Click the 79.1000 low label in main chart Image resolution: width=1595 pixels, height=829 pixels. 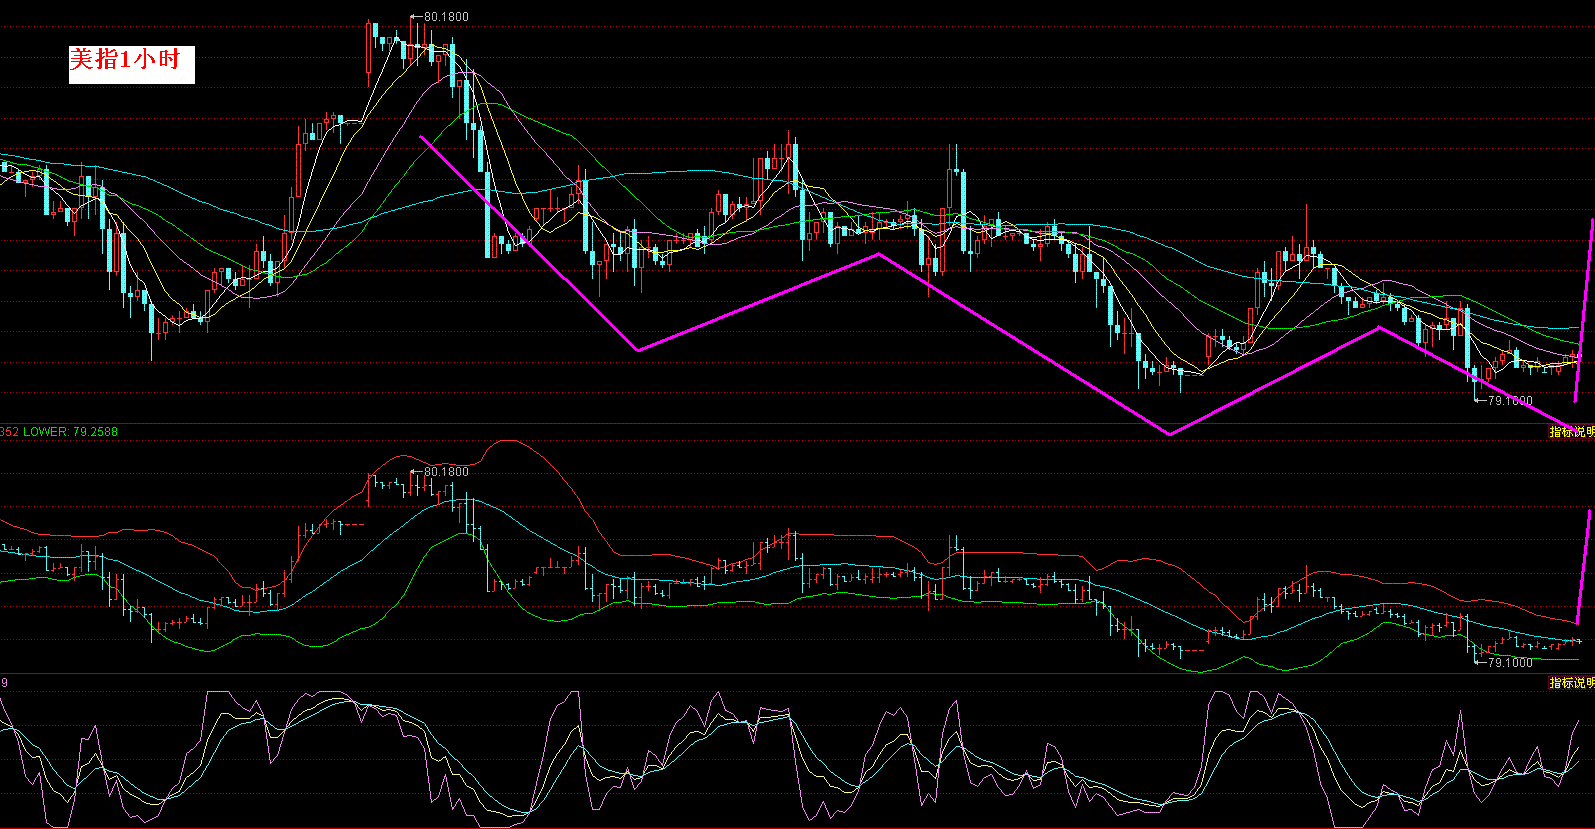[x=1509, y=400]
